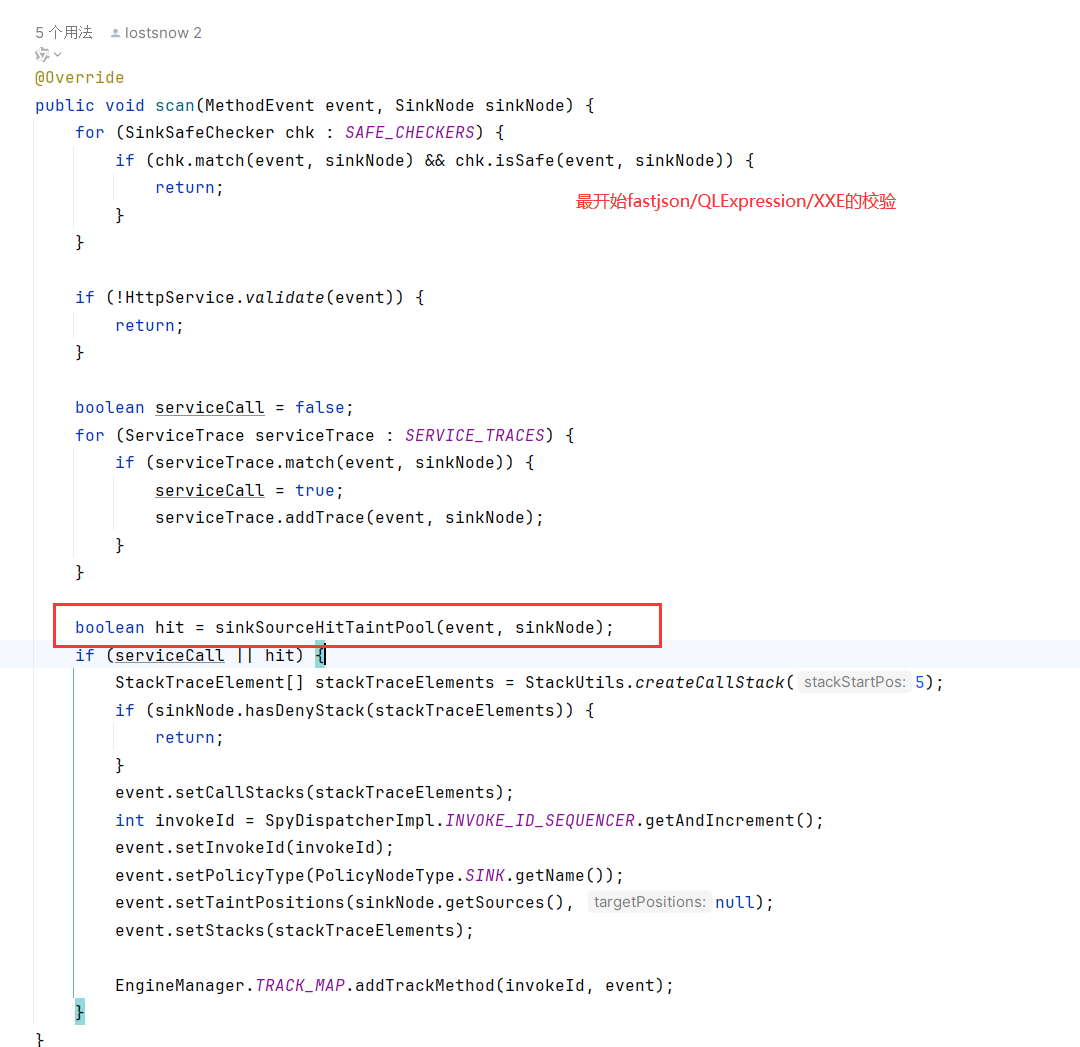The height and width of the screenshot is (1047, 1080).
Task: Click the person icon beside lostsnow
Action: click(x=115, y=33)
